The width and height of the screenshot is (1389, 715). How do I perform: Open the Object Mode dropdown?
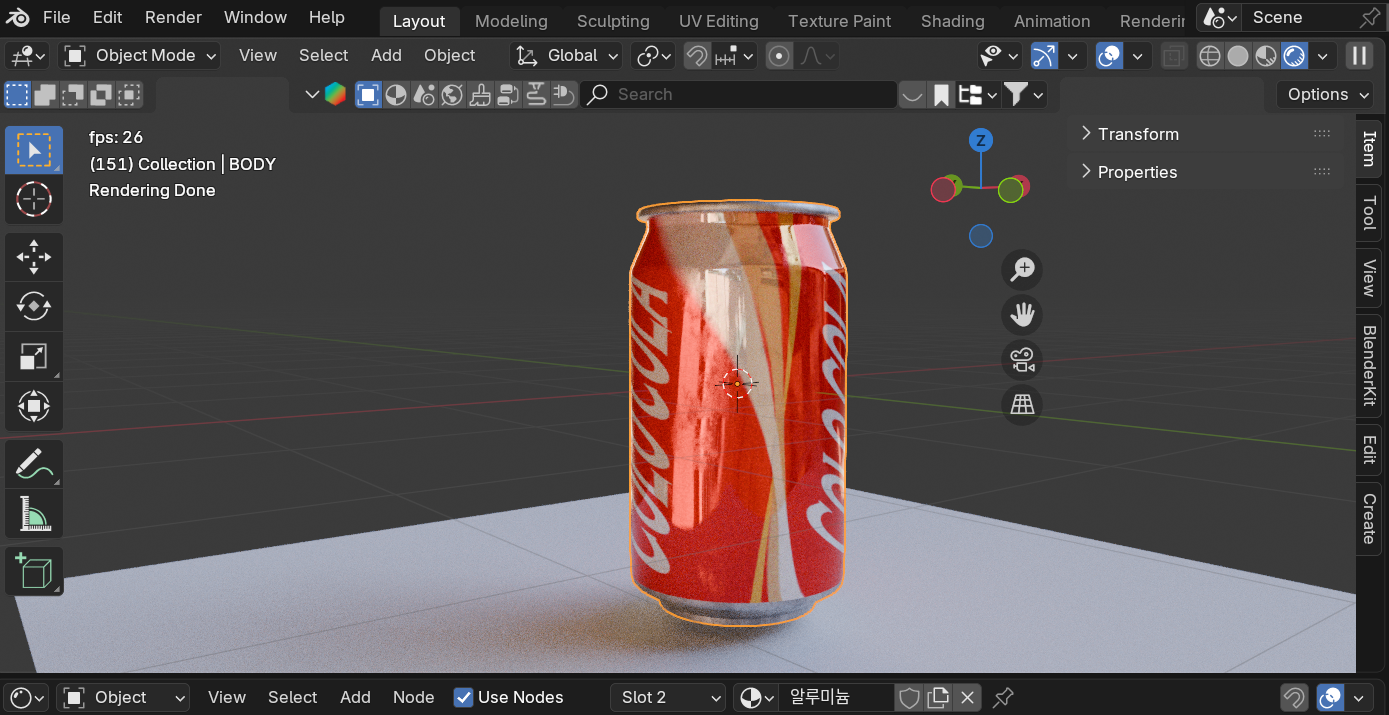(140, 56)
